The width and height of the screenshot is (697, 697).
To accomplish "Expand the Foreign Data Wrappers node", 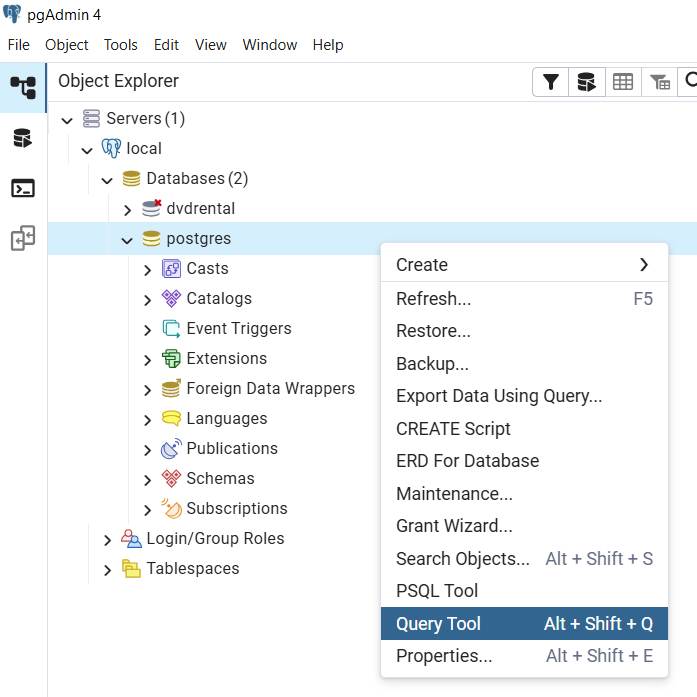I will [x=148, y=390].
